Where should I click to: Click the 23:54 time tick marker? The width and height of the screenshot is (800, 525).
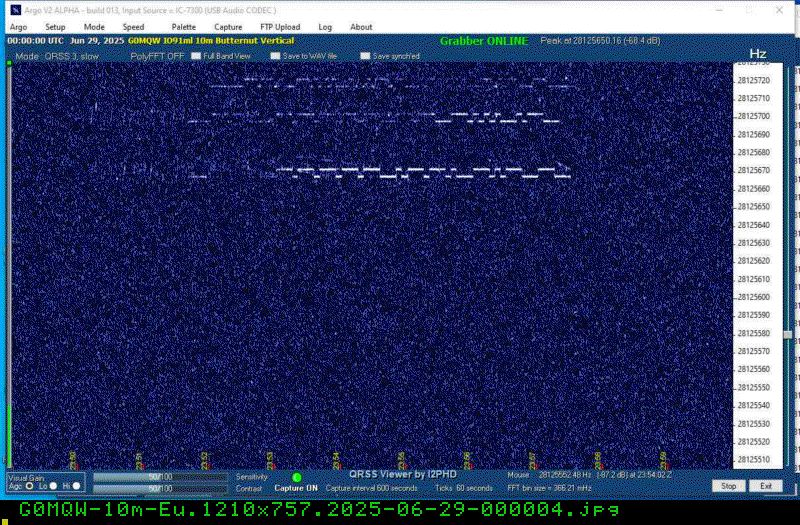pos(336,461)
